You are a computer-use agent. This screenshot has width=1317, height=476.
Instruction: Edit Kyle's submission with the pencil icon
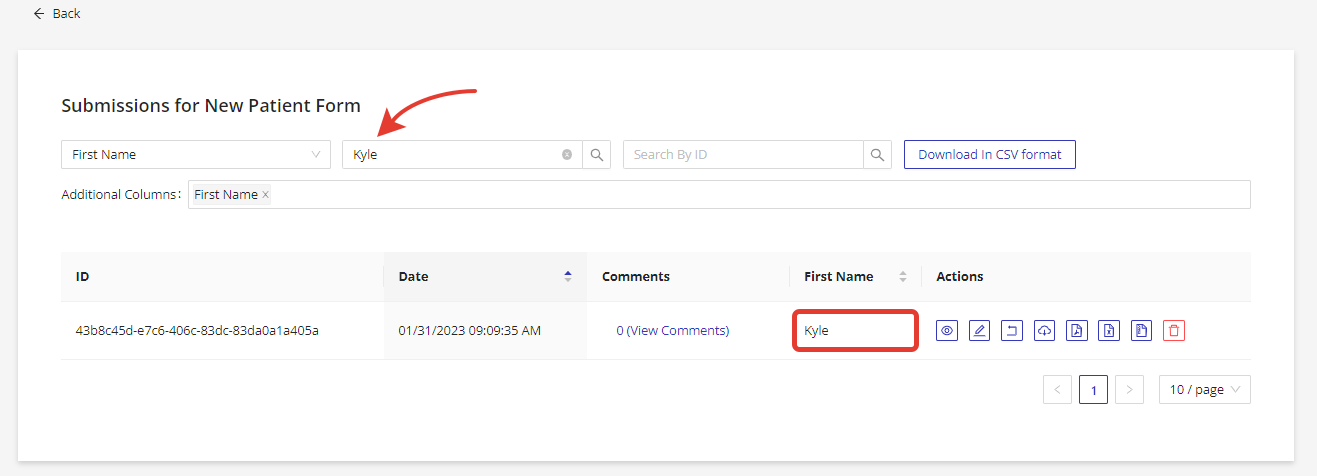(979, 330)
